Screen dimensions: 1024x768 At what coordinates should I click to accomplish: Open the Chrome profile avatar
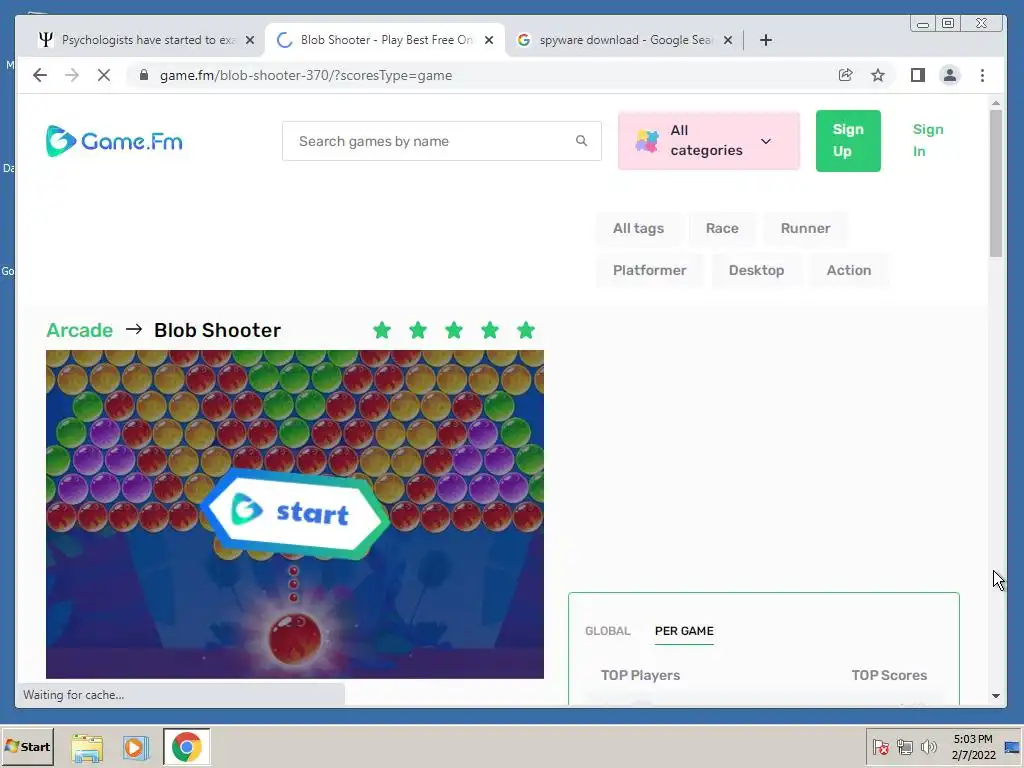coord(950,75)
